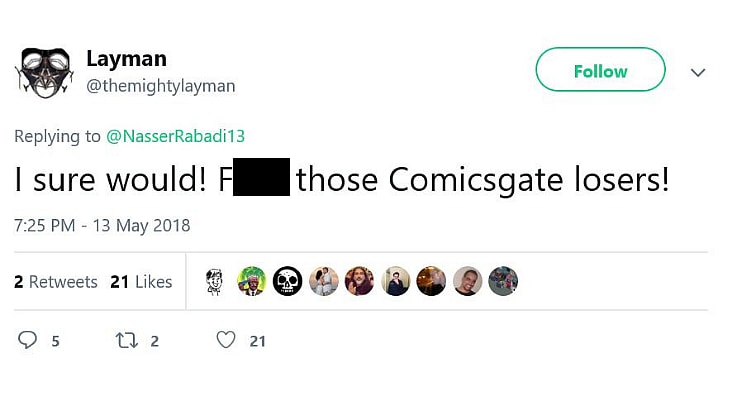Open the green-background cartoon liker avatar

(x=252, y=281)
